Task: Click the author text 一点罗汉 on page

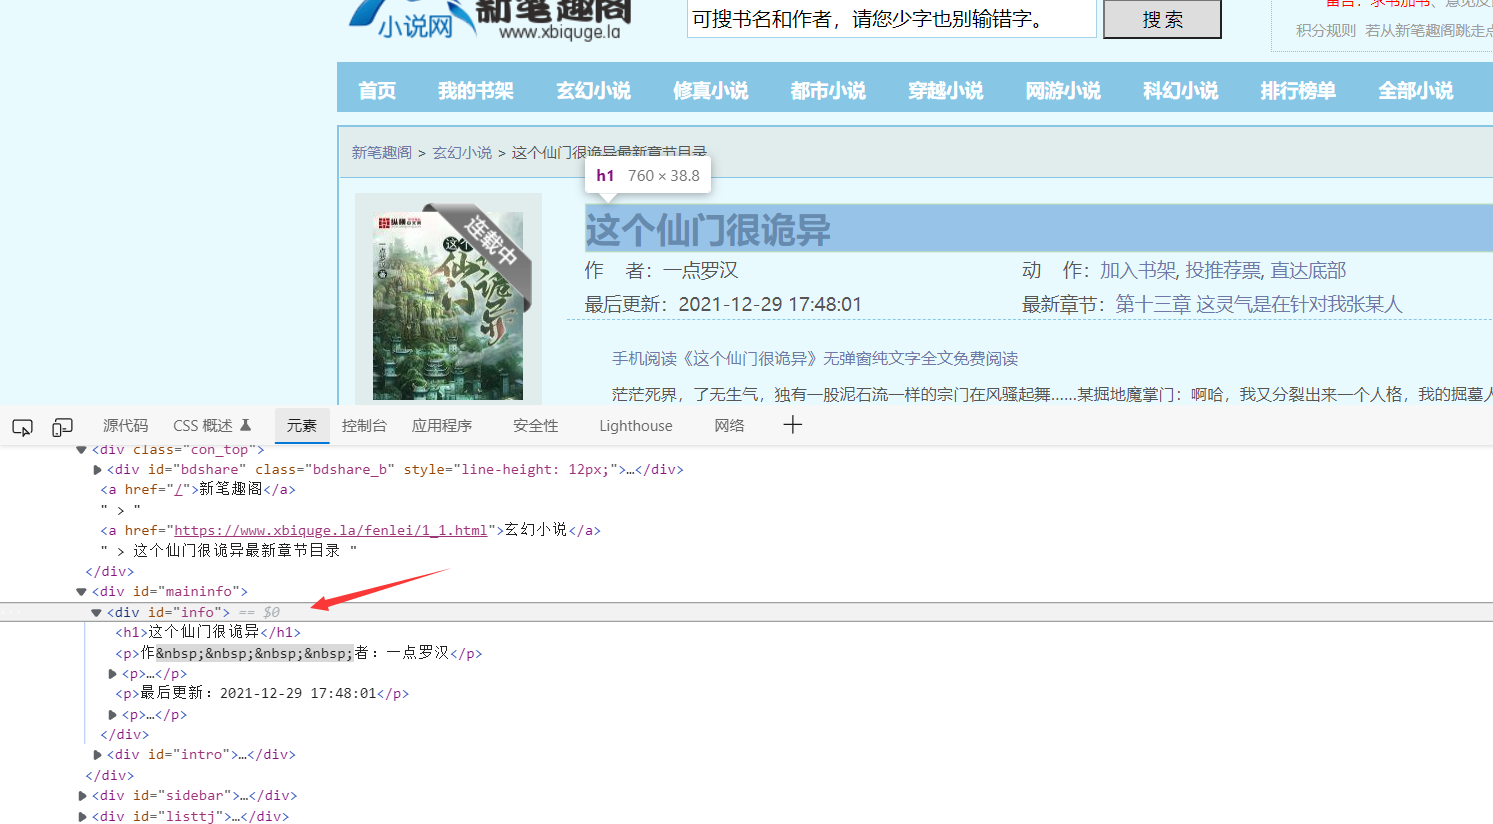Action: click(x=700, y=271)
